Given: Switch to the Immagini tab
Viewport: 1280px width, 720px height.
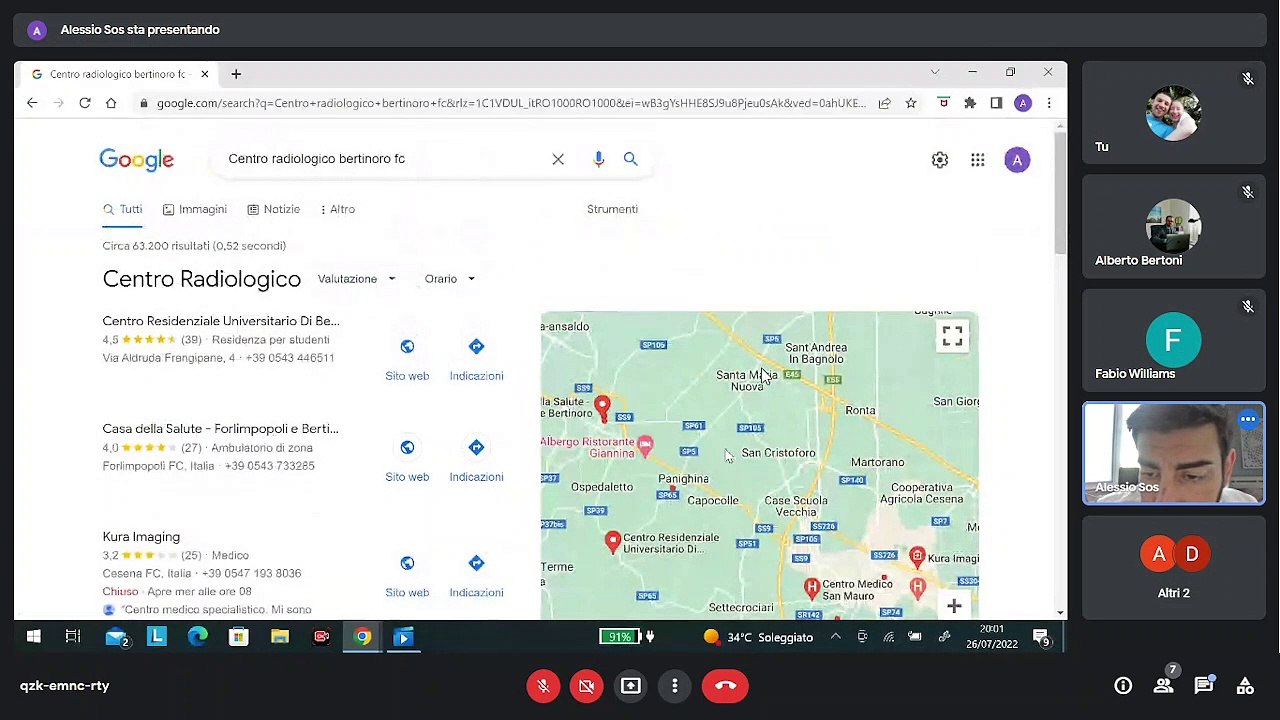Looking at the screenshot, I should pyautogui.click(x=194, y=209).
